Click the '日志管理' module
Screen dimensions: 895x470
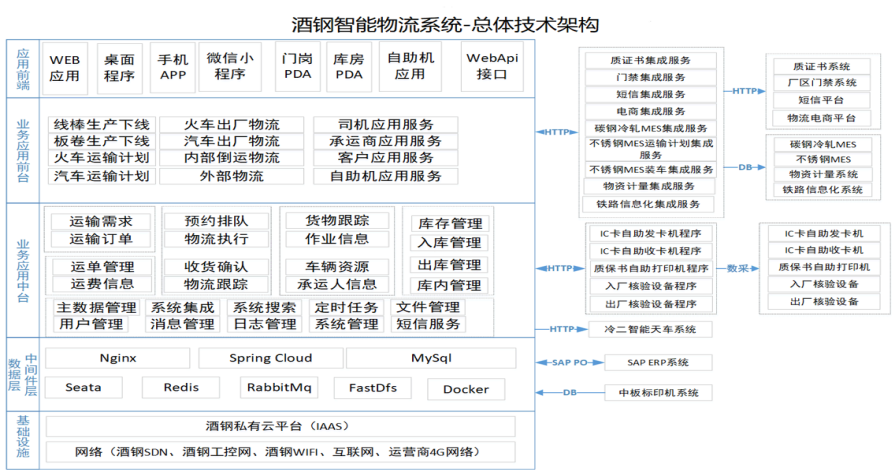pyautogui.click(x=264, y=324)
